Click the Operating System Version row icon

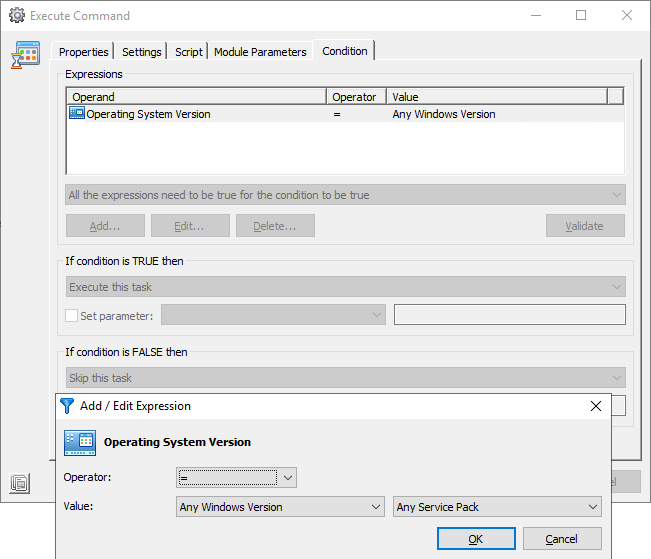pyautogui.click(x=77, y=114)
